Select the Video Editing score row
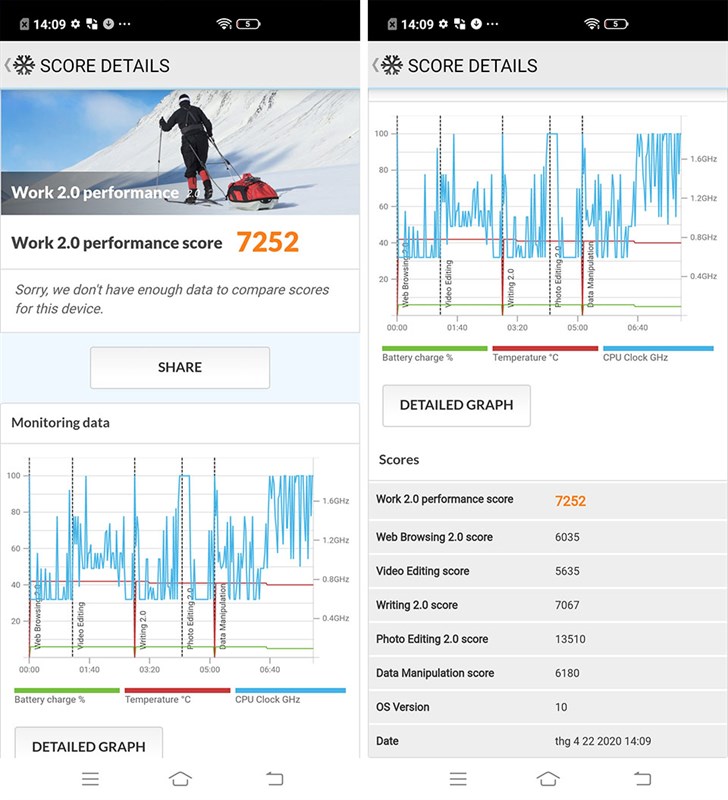 (x=548, y=571)
